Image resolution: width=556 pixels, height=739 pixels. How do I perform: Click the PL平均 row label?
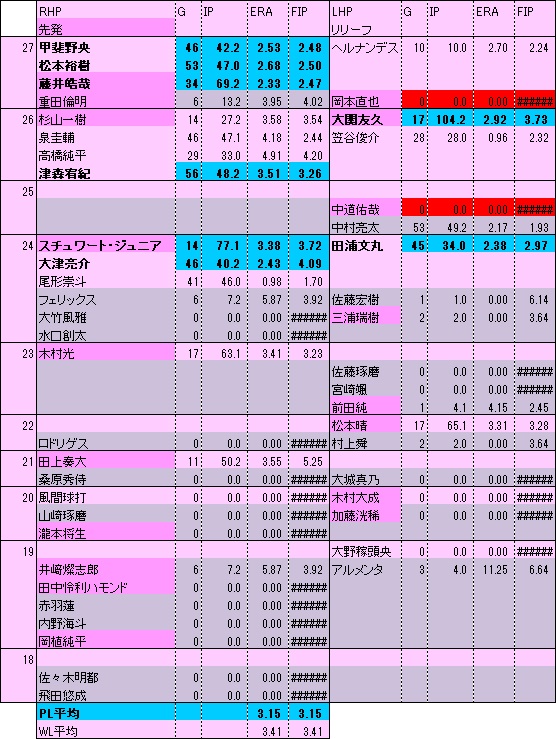(106, 713)
